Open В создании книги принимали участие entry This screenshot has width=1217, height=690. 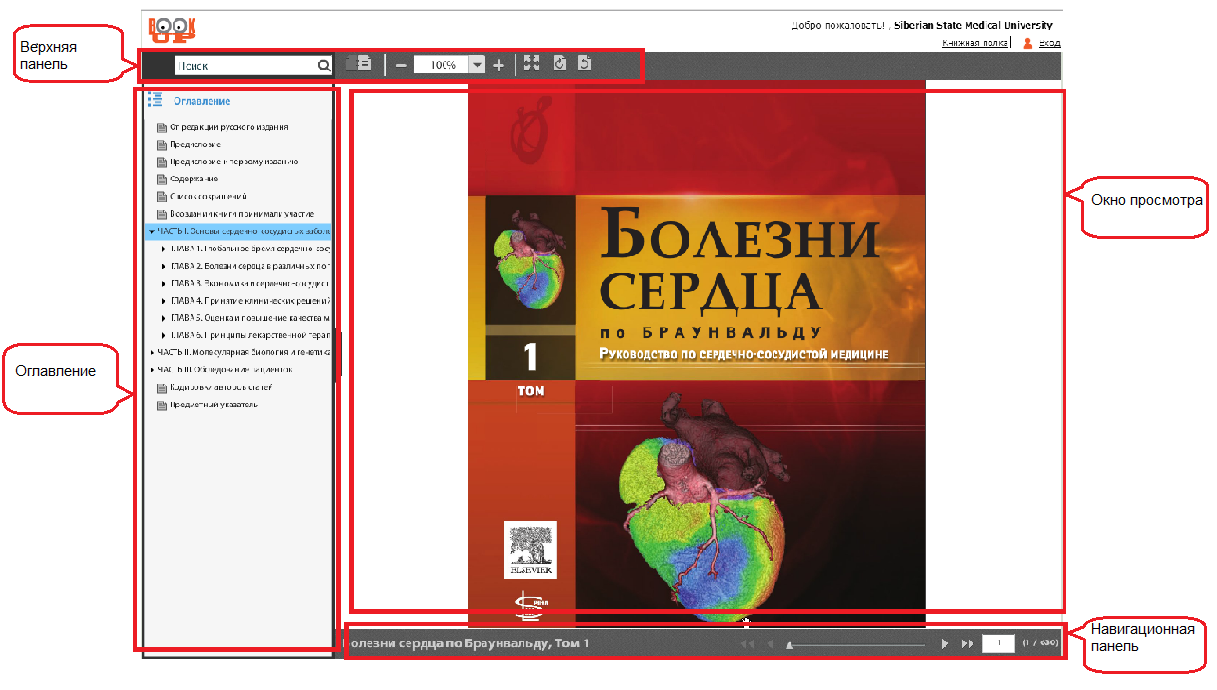pyautogui.click(x=241, y=214)
